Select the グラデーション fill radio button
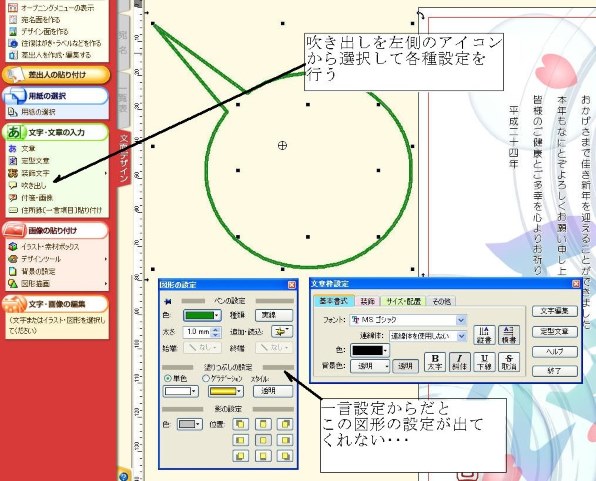Viewport: 596px width, 481px height. coord(206,378)
